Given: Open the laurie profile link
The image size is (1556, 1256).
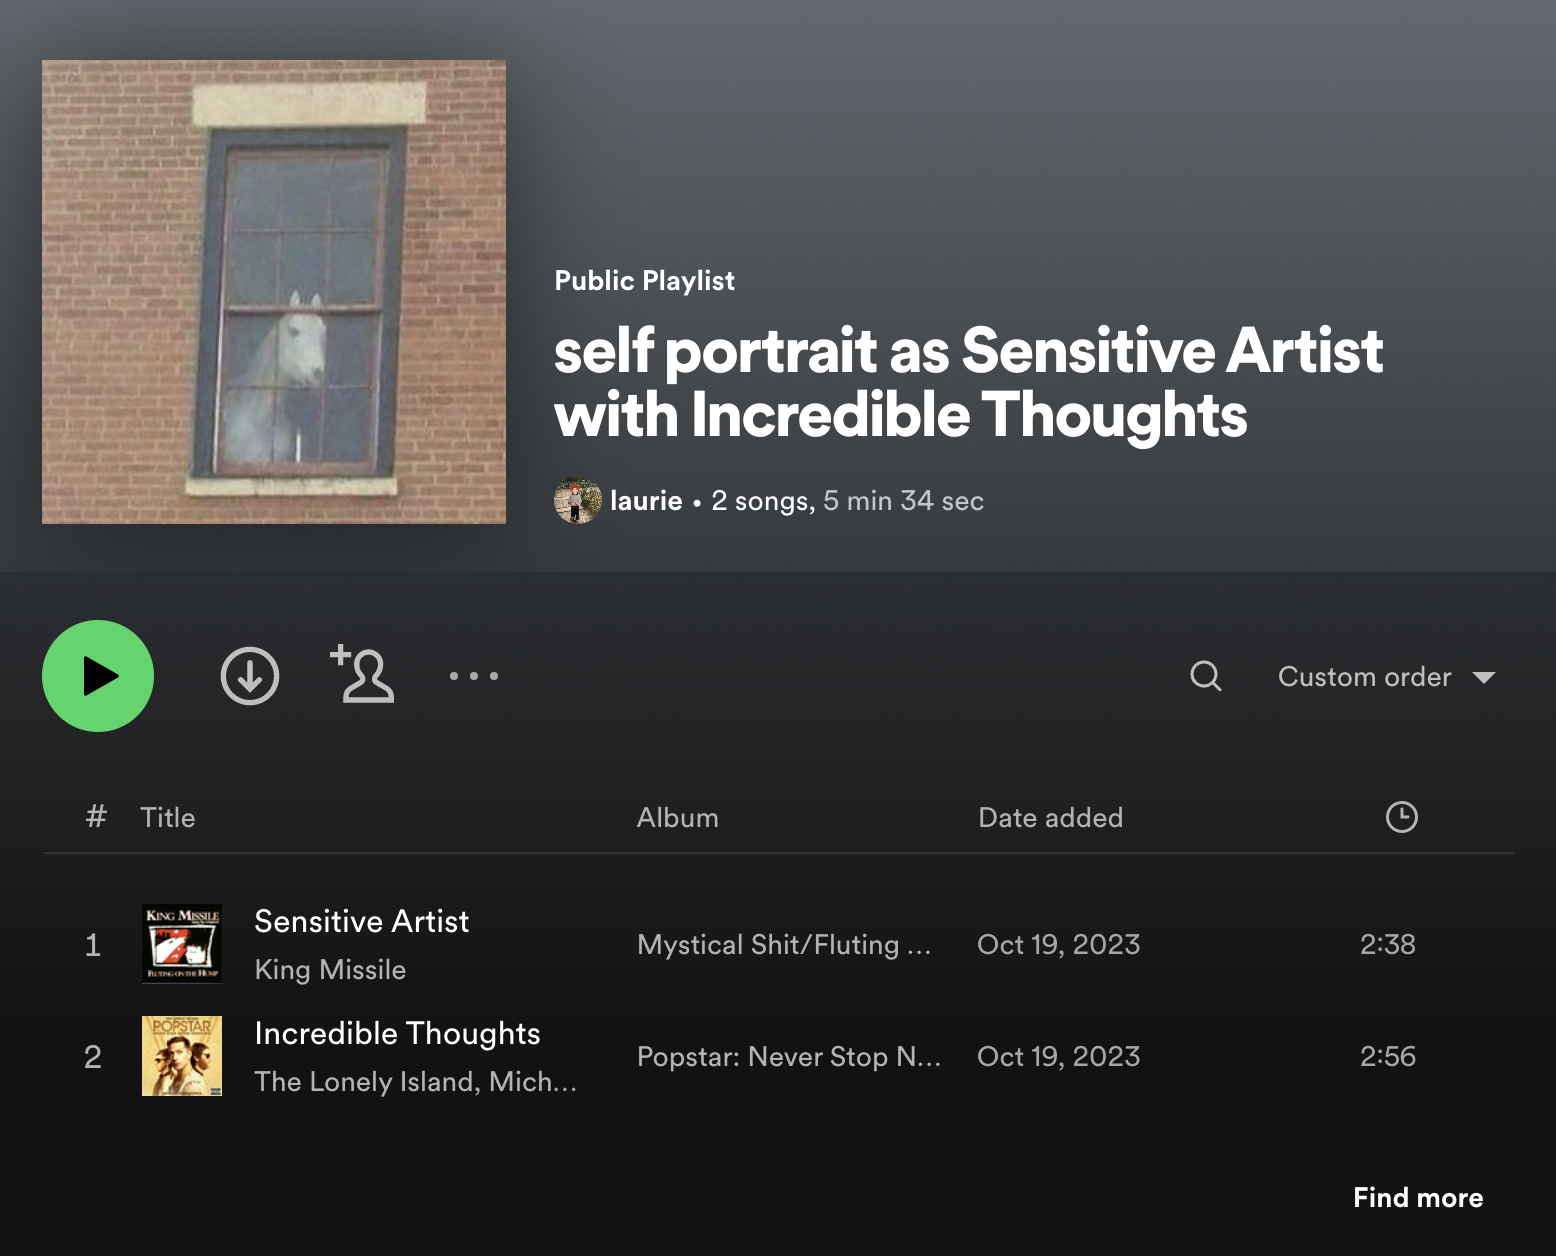Looking at the screenshot, I should [x=646, y=501].
